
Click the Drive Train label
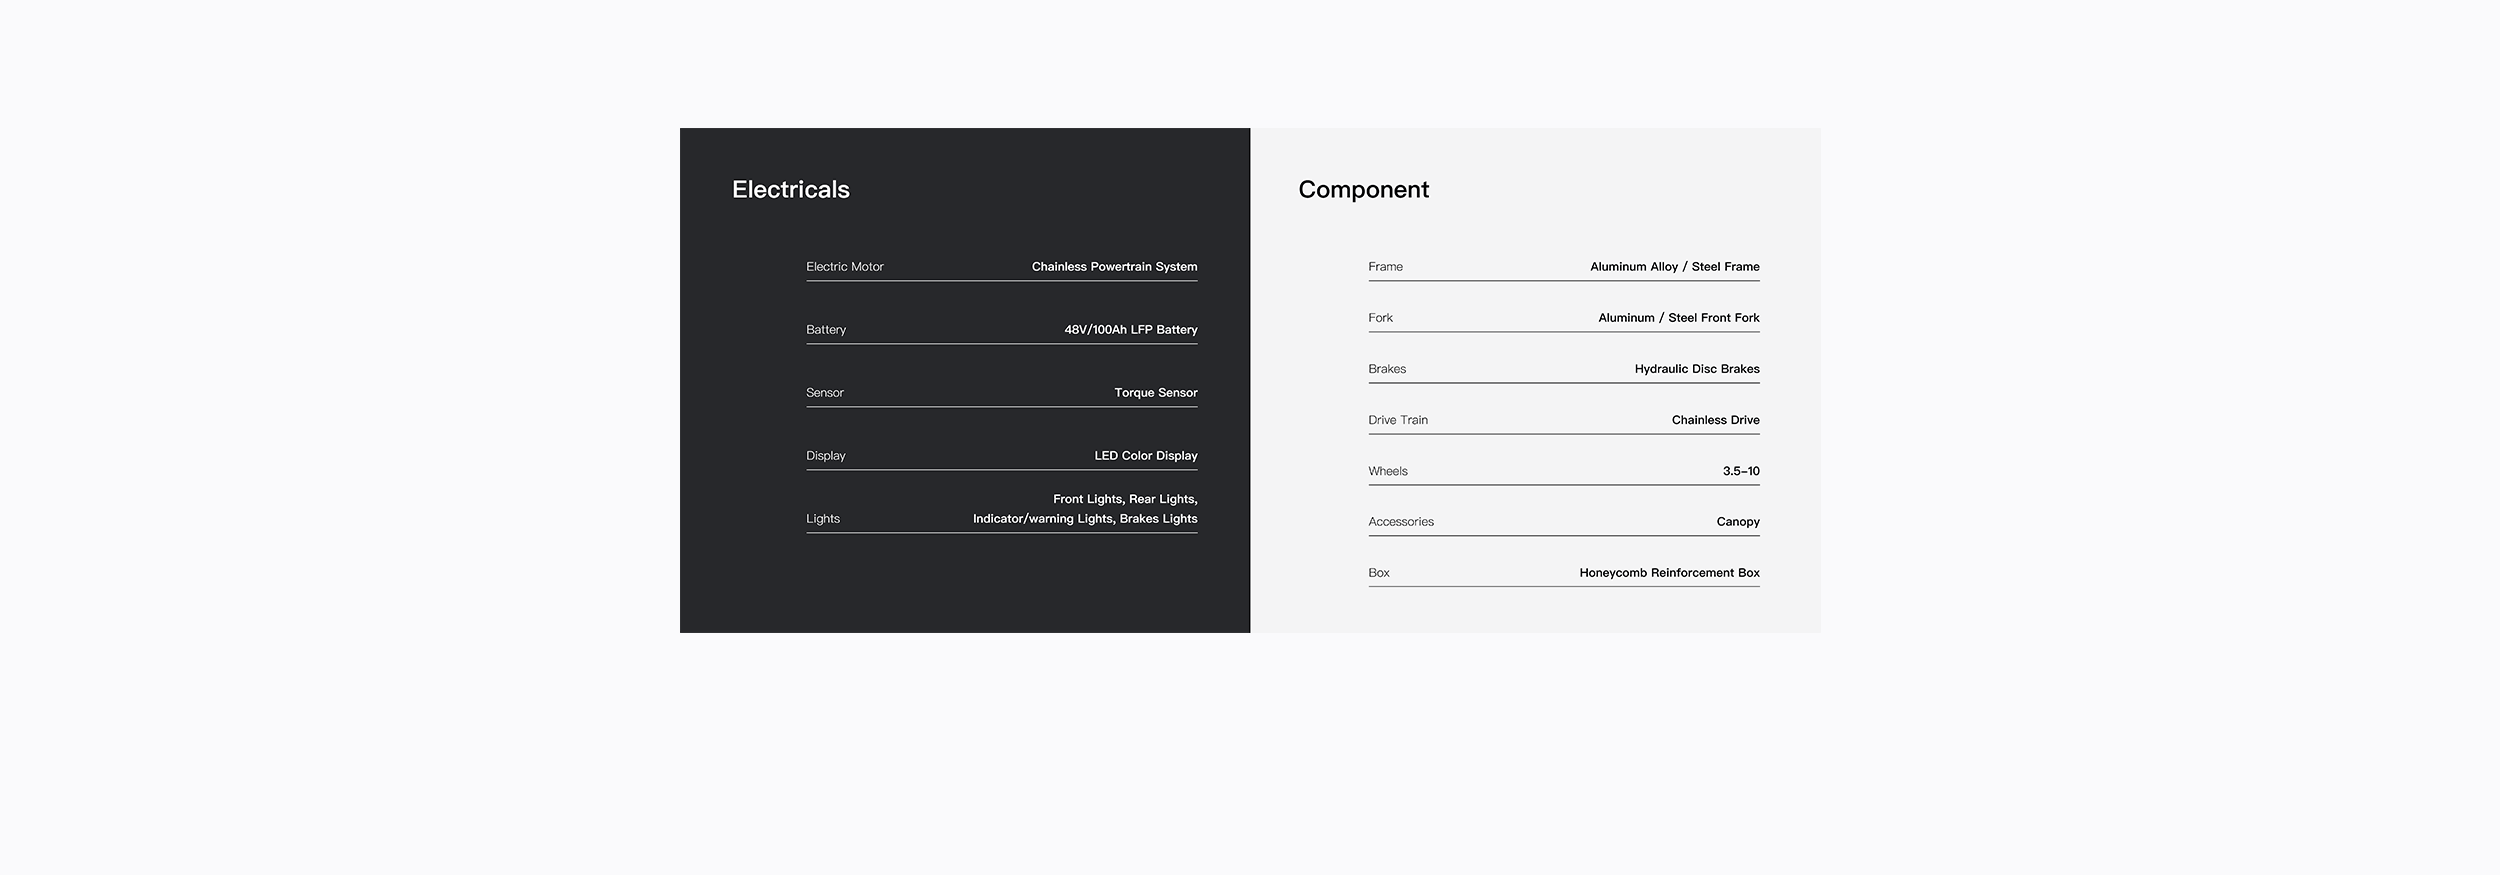tap(1398, 420)
